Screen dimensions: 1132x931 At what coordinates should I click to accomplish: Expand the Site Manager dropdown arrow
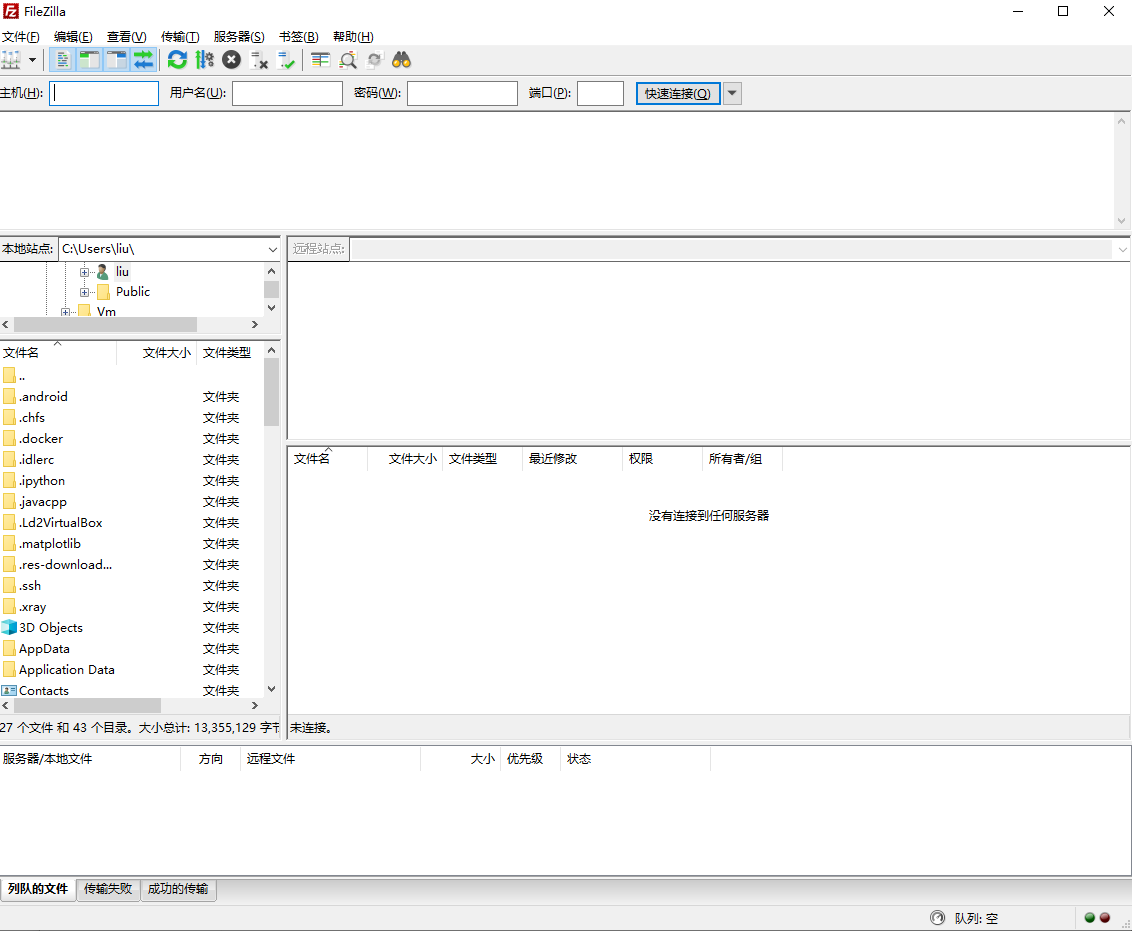coord(32,60)
